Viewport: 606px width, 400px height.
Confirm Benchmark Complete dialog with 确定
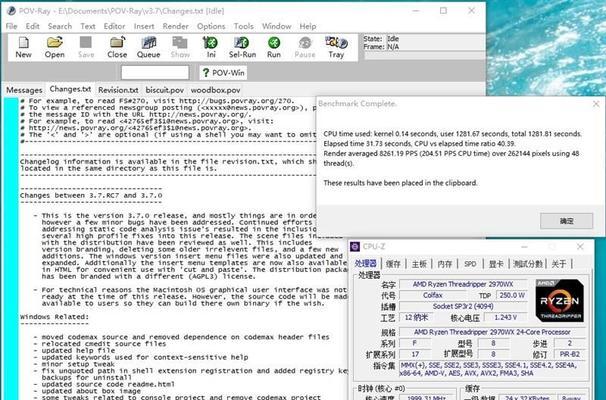pyautogui.click(x=566, y=221)
